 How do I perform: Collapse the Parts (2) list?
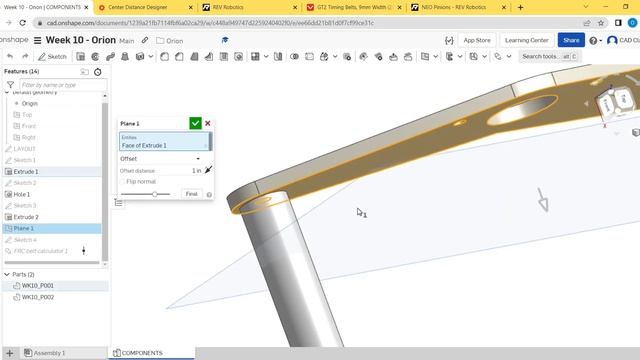click(x=7, y=274)
